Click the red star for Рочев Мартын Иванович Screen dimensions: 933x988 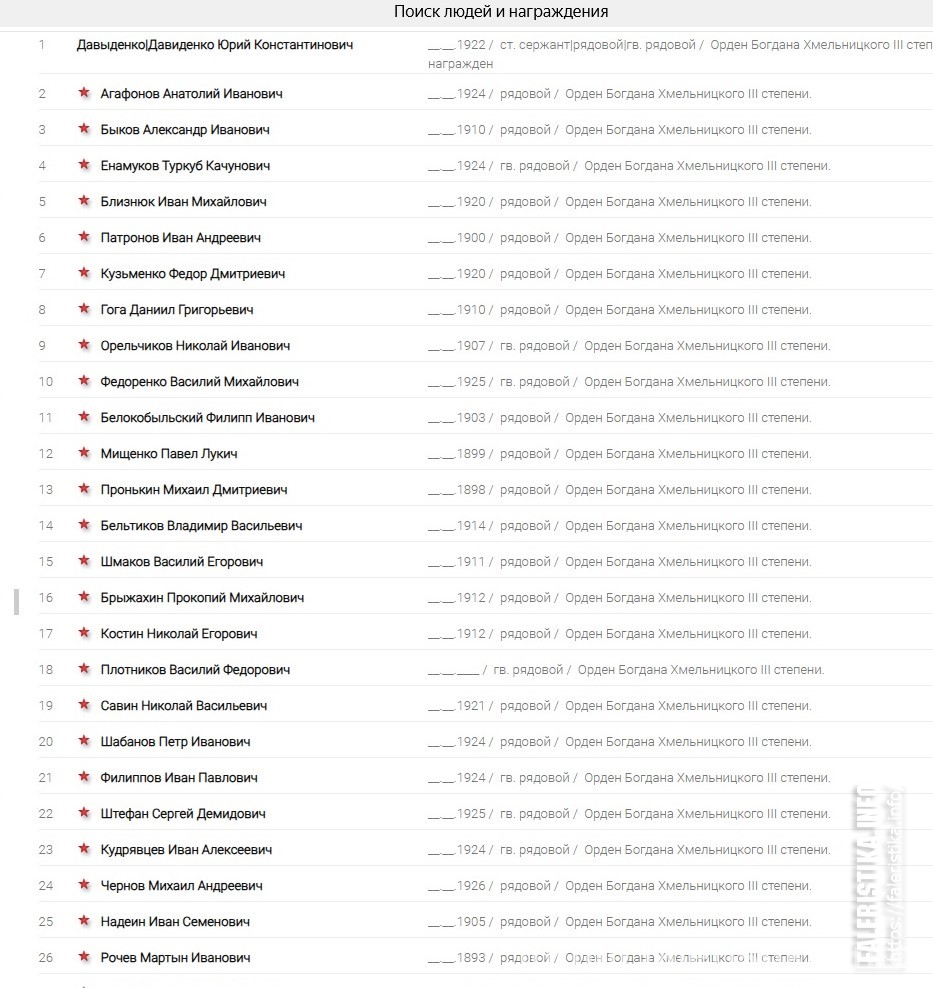point(84,956)
